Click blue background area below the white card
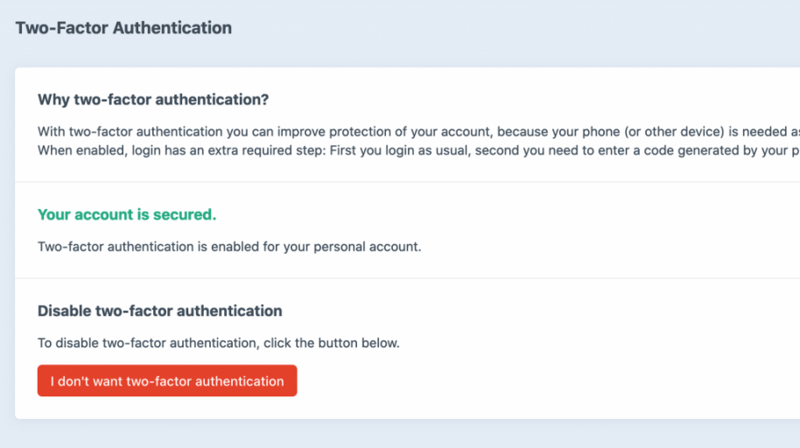The width and height of the screenshot is (800, 448). click(x=400, y=434)
